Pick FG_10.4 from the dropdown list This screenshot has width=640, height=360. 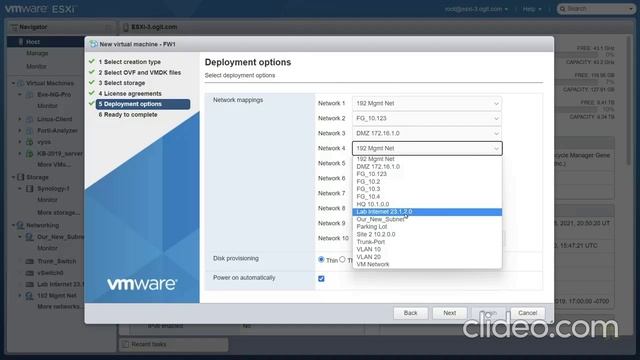[x=427, y=197]
